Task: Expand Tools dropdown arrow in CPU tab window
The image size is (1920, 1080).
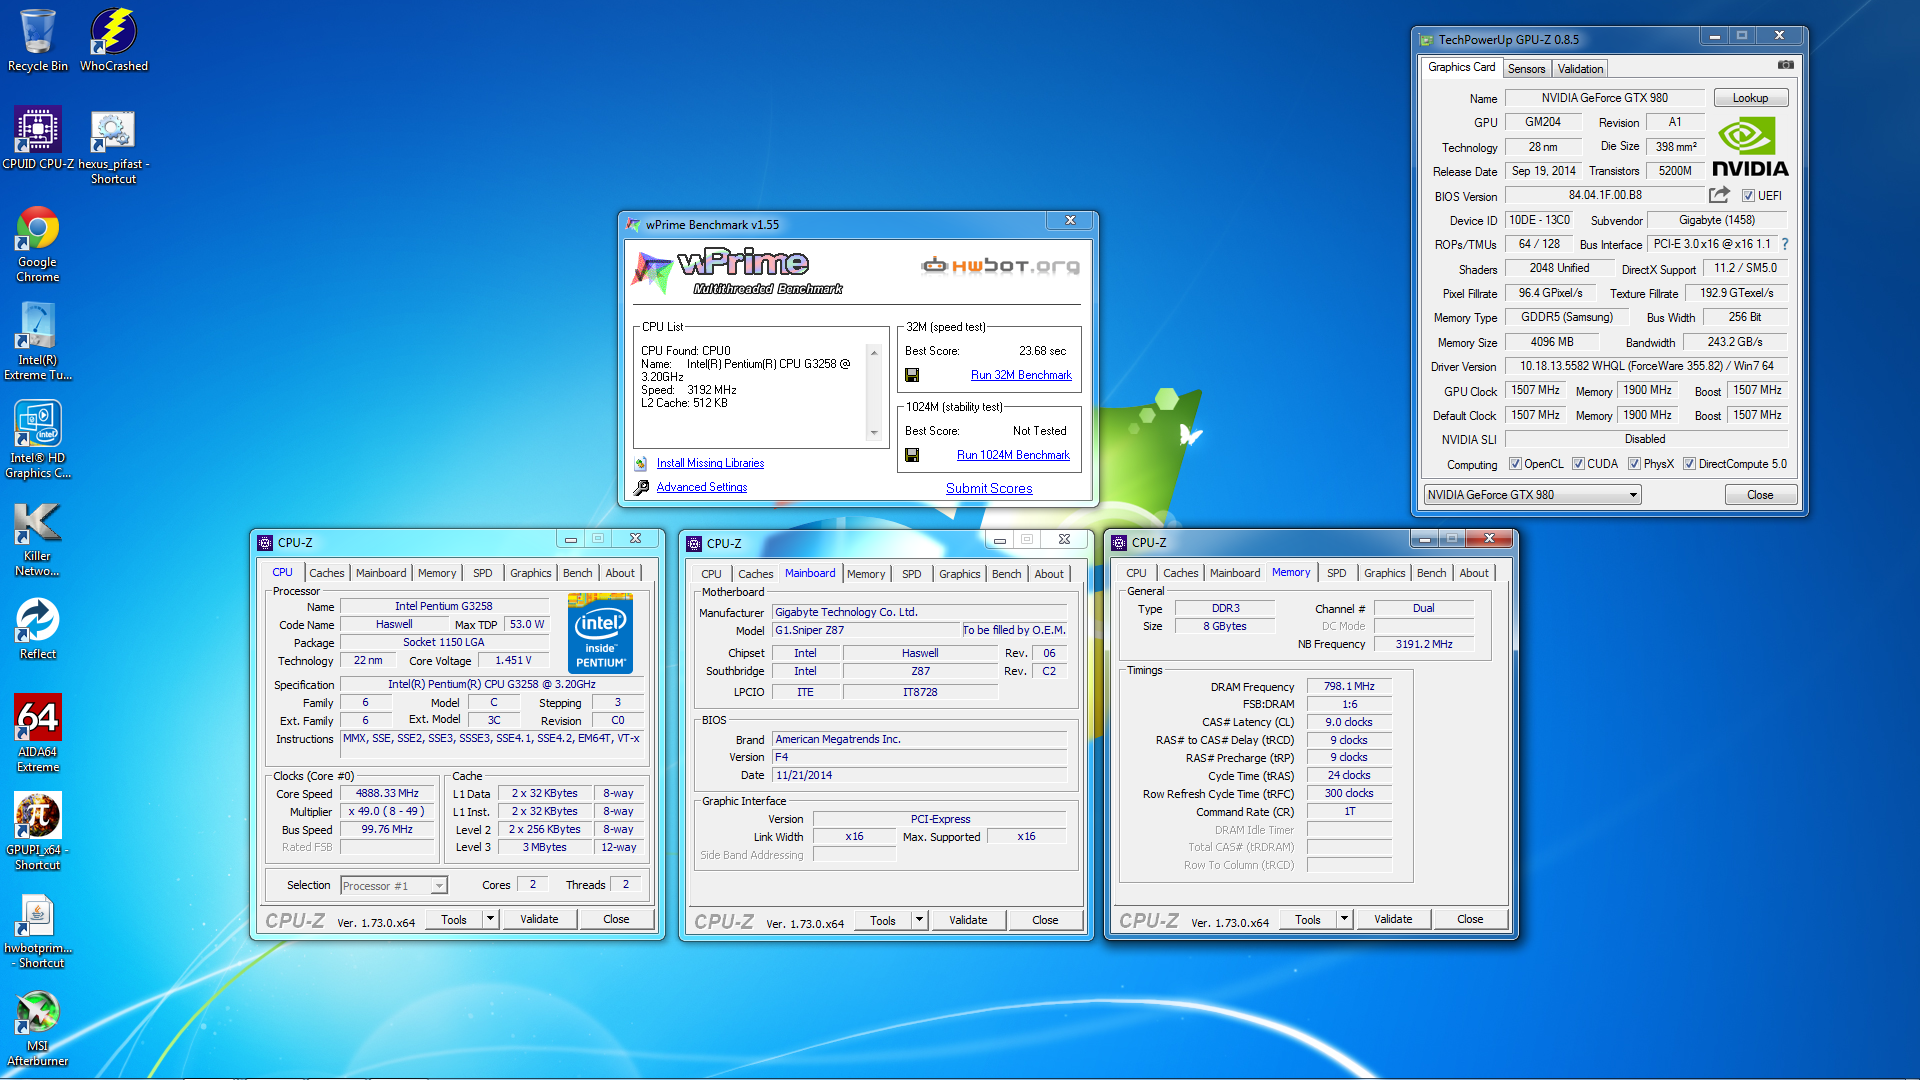Action: [490, 919]
